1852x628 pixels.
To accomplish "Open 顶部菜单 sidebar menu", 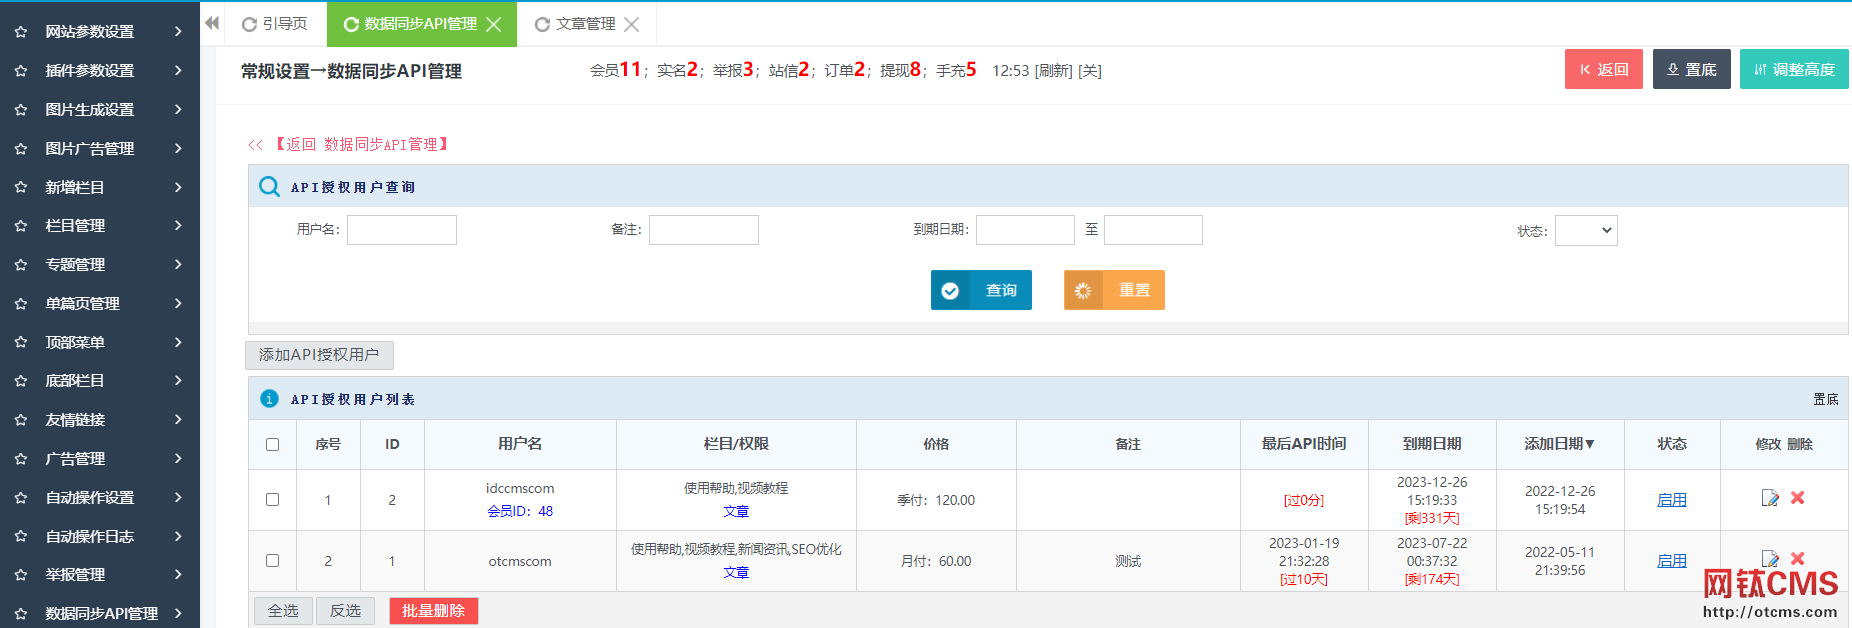I will pyautogui.click(x=100, y=342).
